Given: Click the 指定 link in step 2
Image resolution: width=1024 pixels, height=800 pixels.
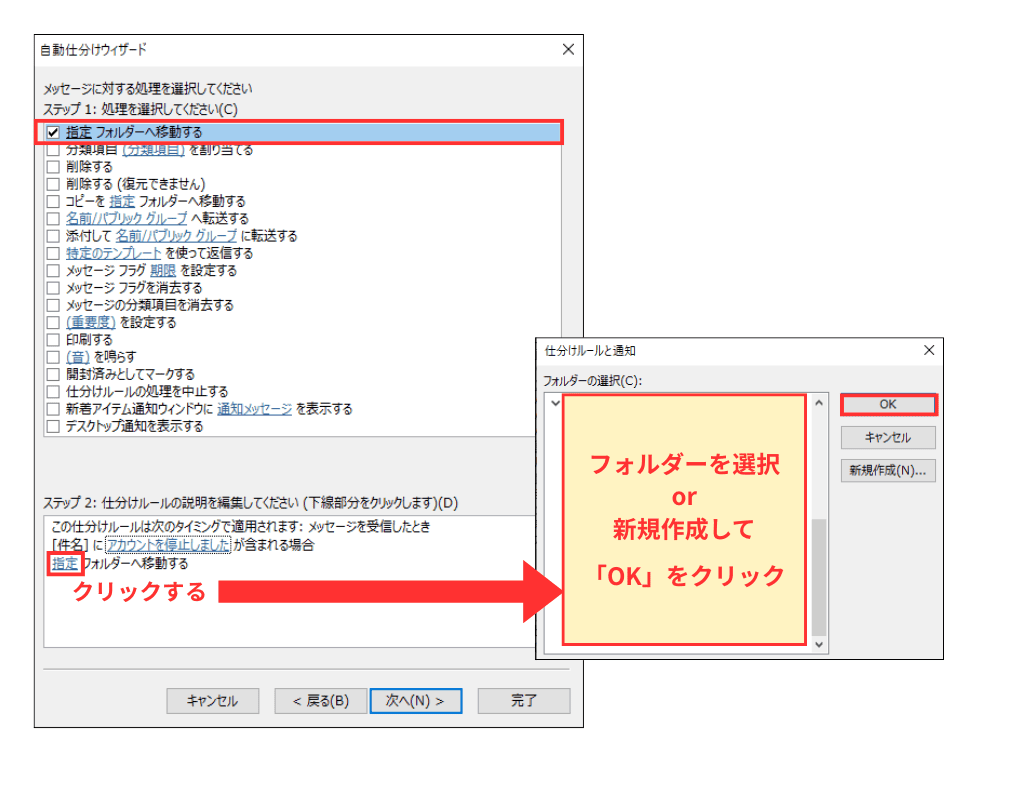Looking at the screenshot, I should [65, 564].
